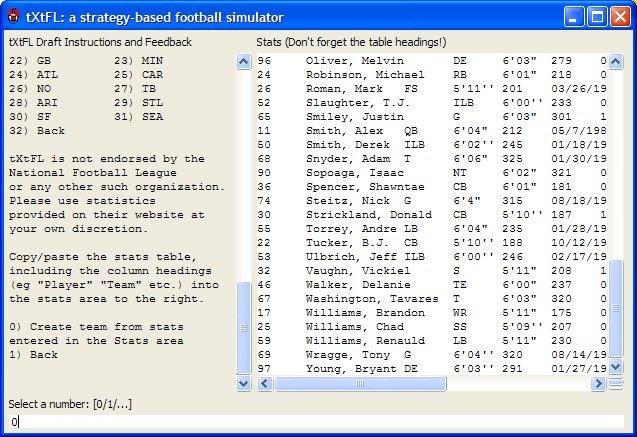Click the 'Oliver, Melvin' line in stats area
Screen dimensions: 637x437
350,60
